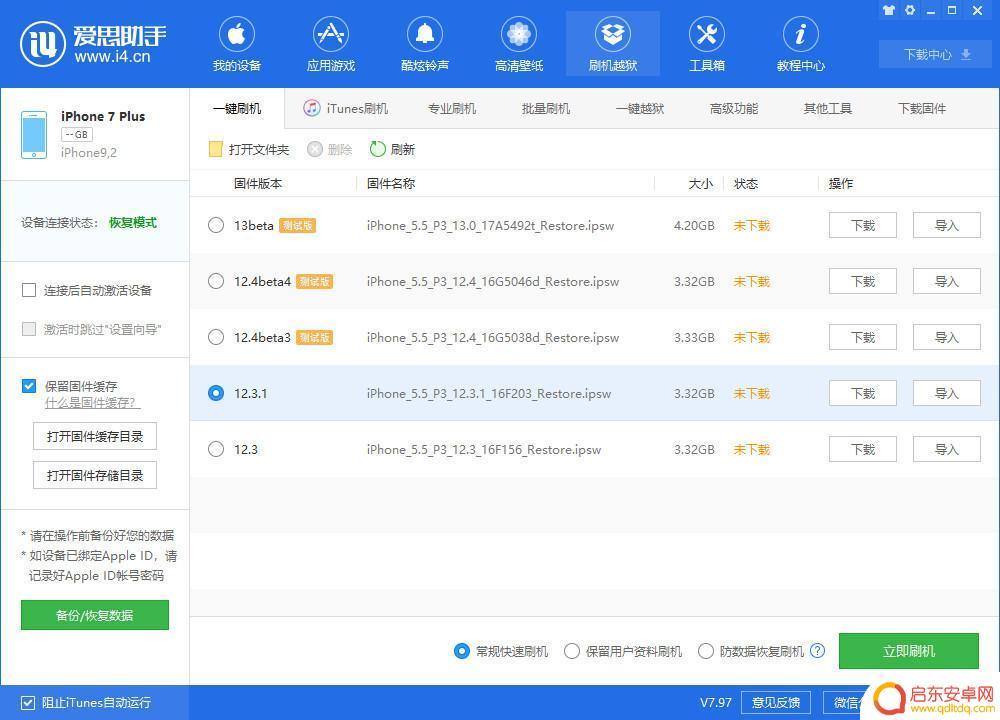Click file name iPhone_5.5_P3_12.3.1_16F203_Restore.ipsw
1000x720 pixels.
click(489, 393)
